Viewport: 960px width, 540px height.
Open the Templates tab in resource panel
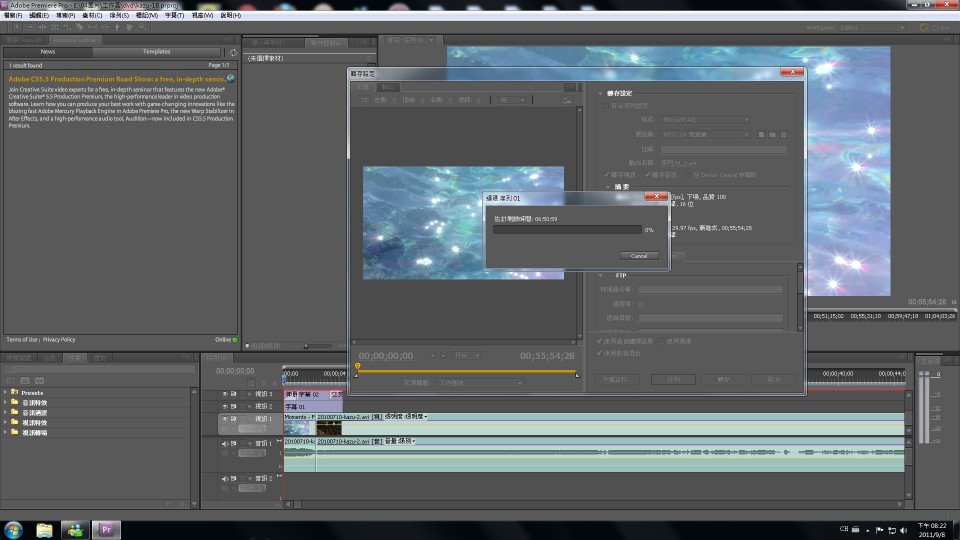[156, 51]
